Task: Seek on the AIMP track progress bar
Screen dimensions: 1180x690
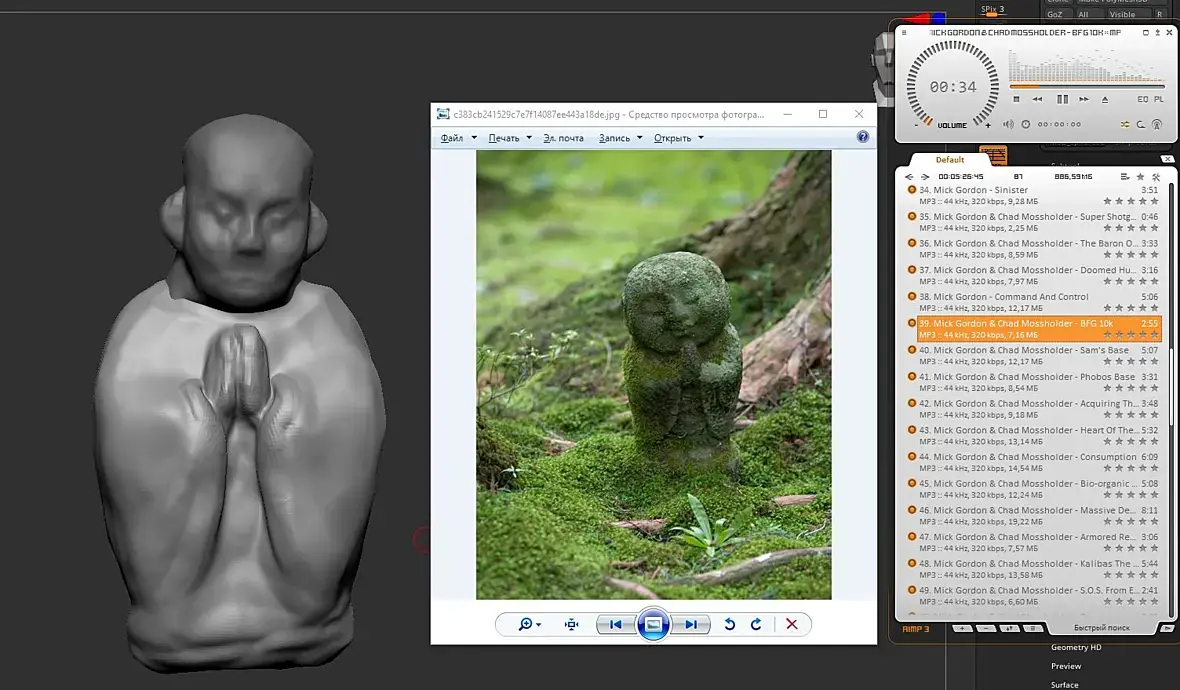Action: (x=1087, y=87)
